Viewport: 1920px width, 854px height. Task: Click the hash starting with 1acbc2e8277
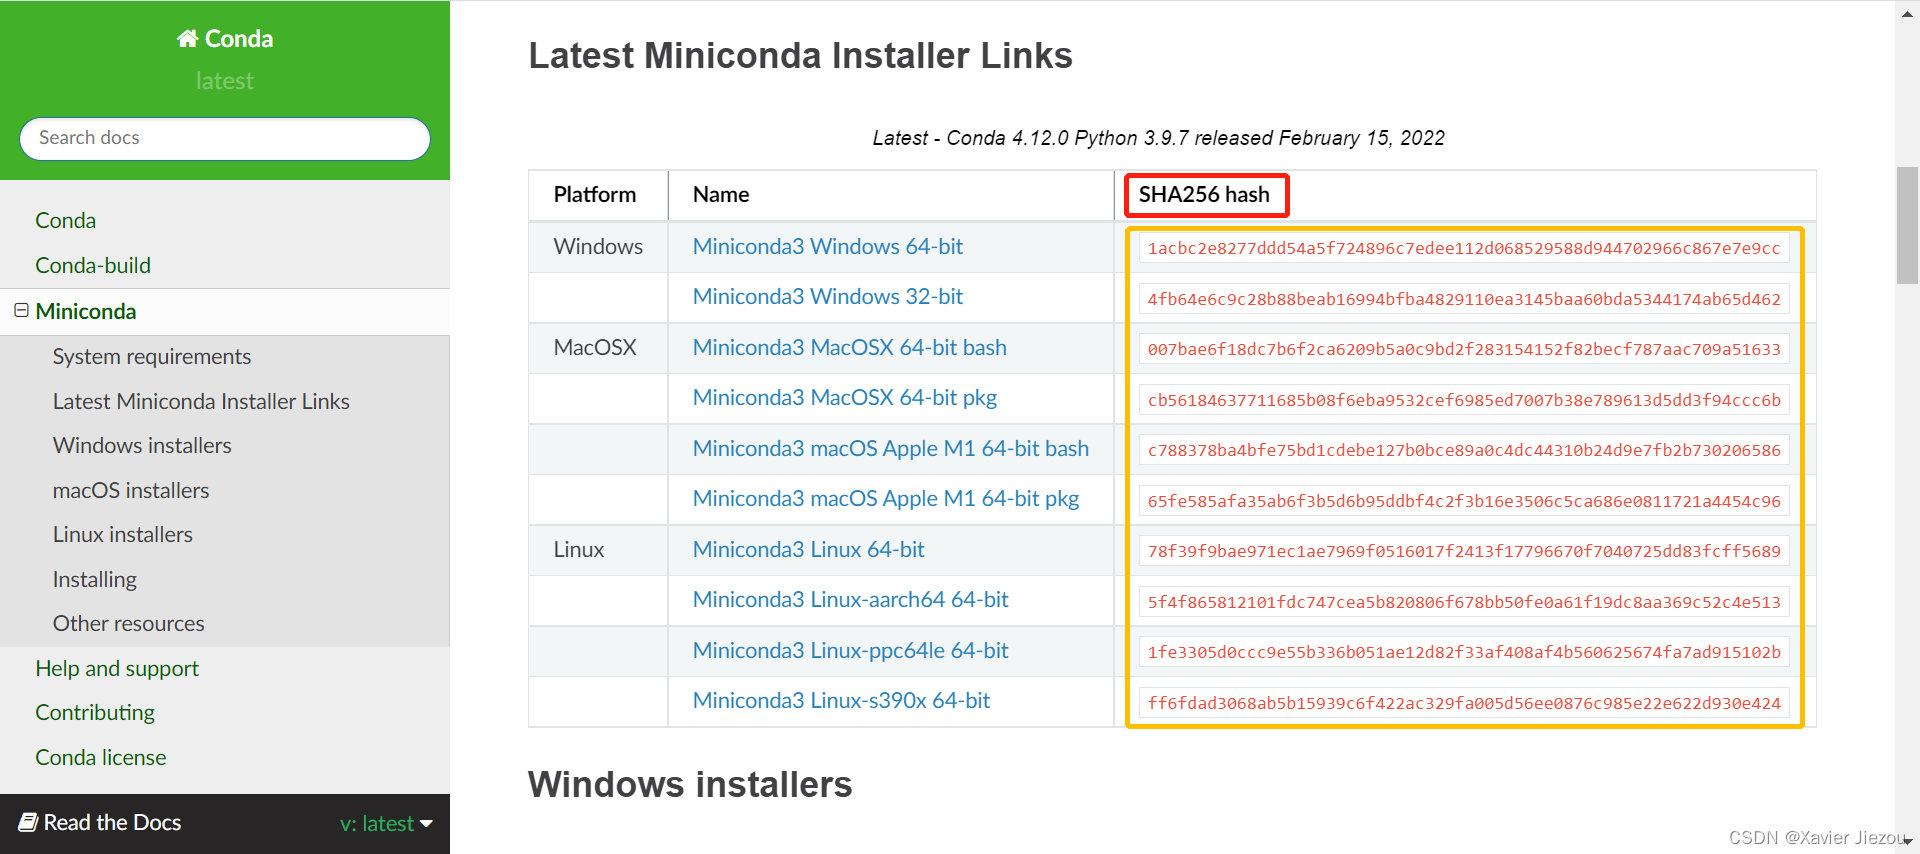point(1464,248)
